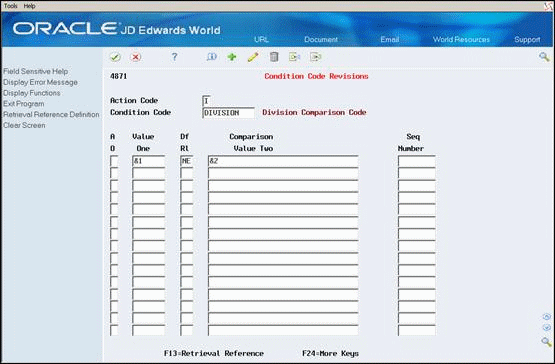This screenshot has height=364, width=555.
Task: Select Display Functions option
Action: tap(32, 93)
